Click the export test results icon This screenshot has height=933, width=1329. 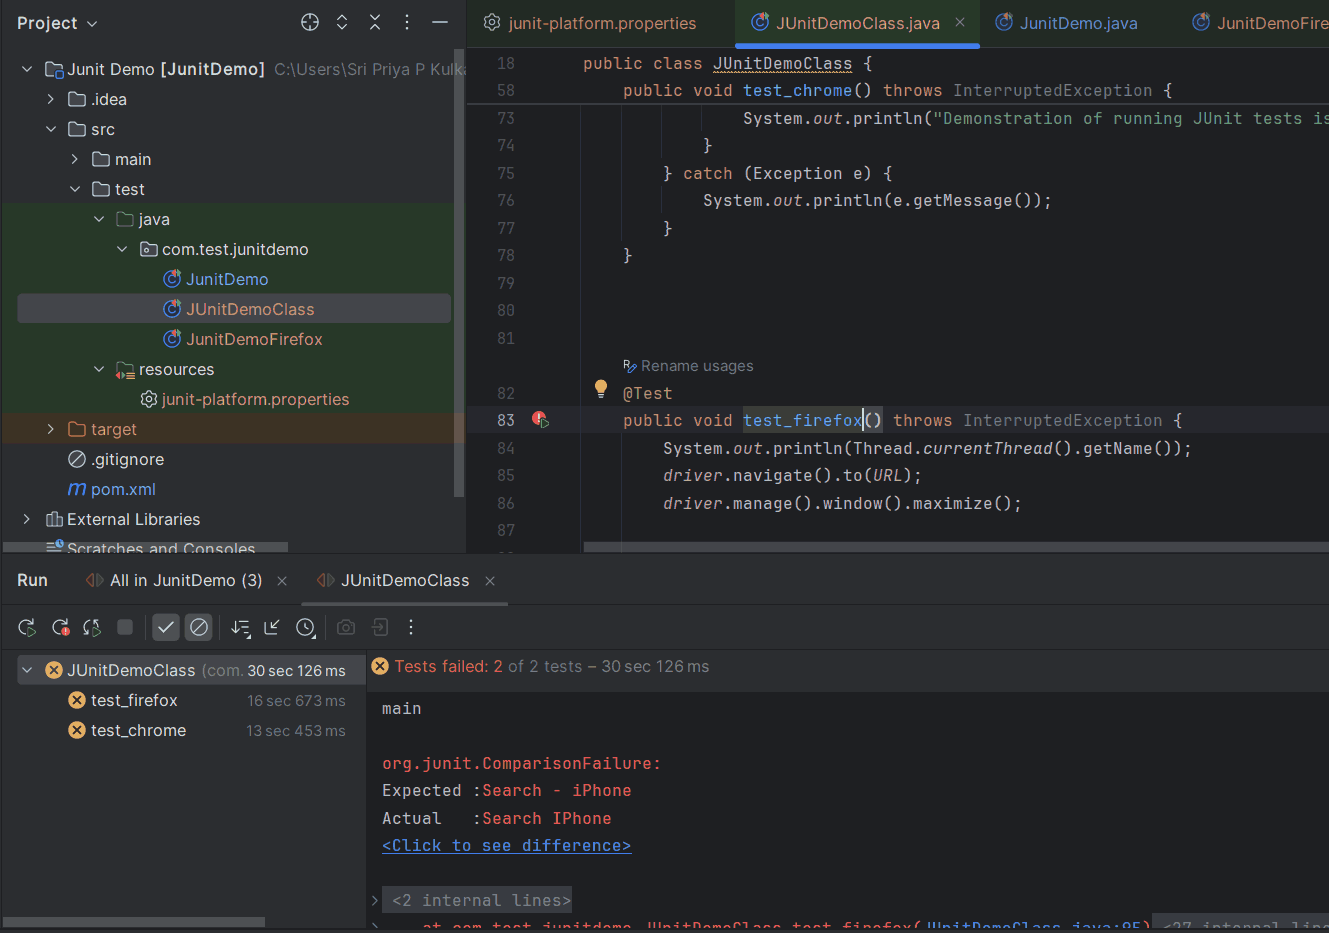(x=380, y=627)
